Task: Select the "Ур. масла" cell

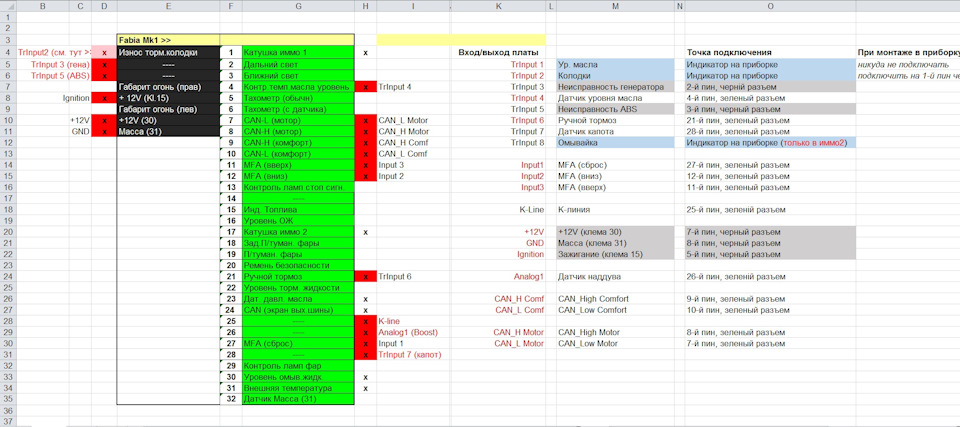Action: pos(615,64)
